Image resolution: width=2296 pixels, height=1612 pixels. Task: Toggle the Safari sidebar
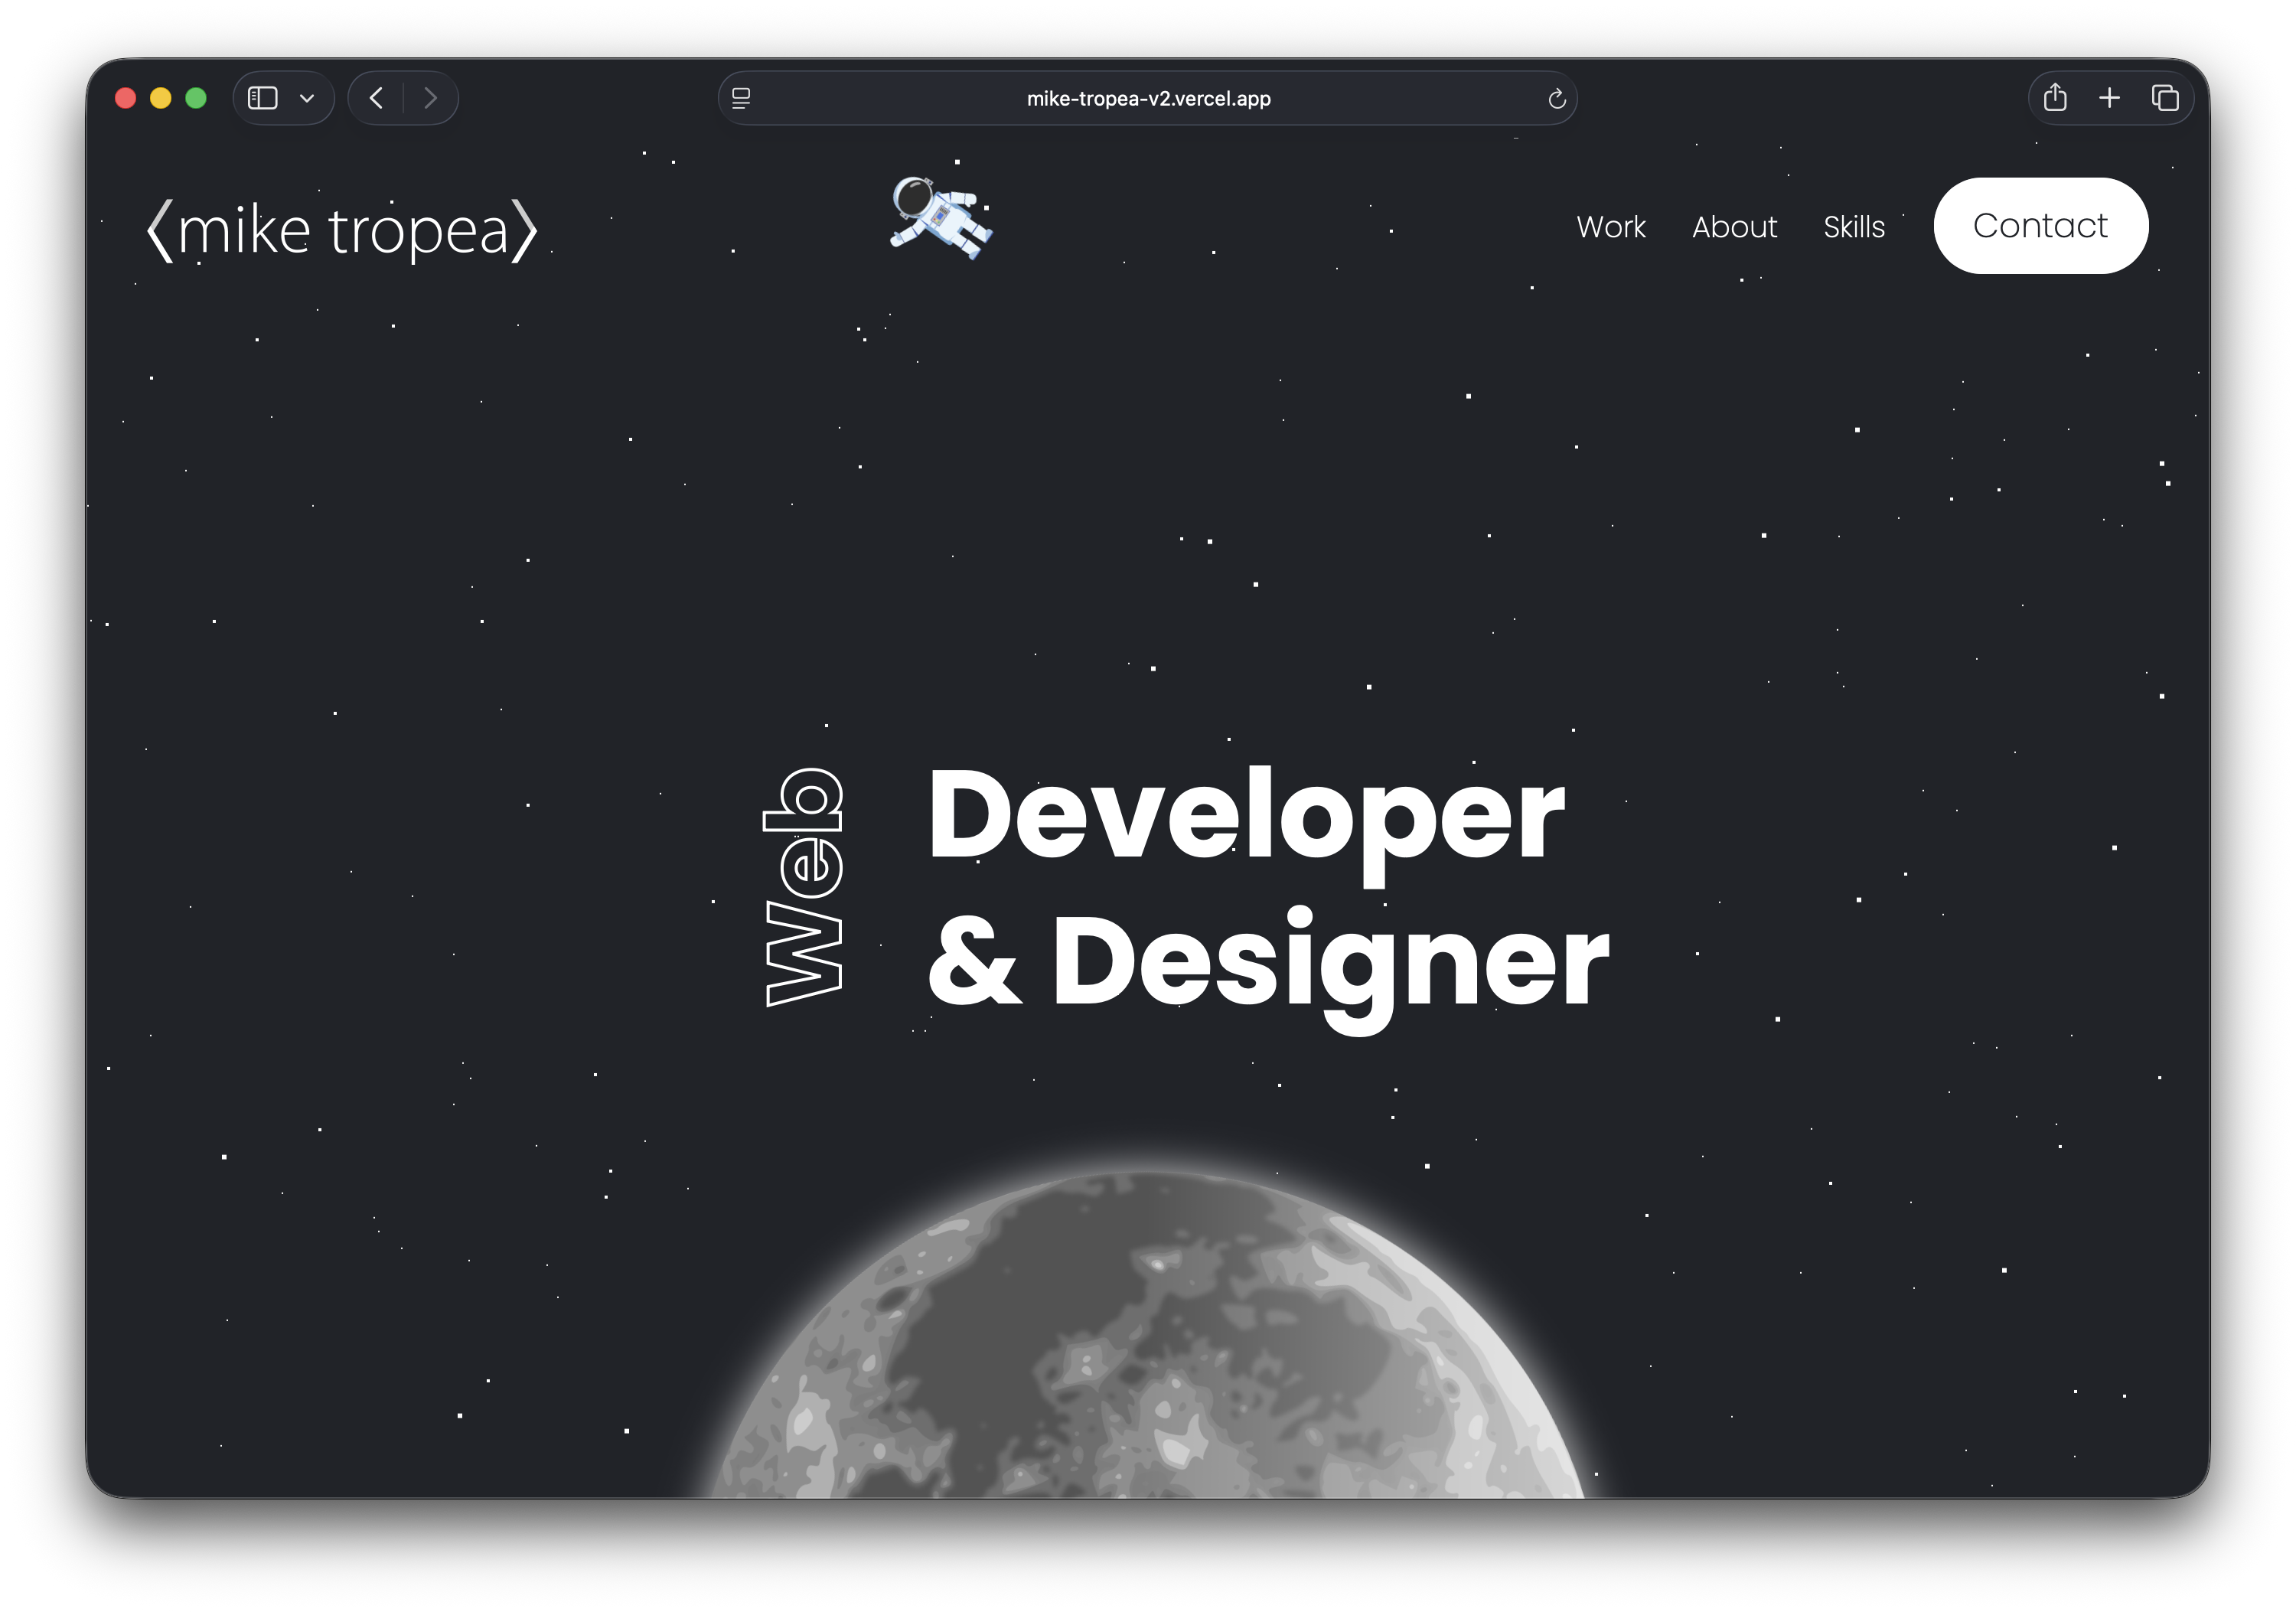tap(262, 98)
